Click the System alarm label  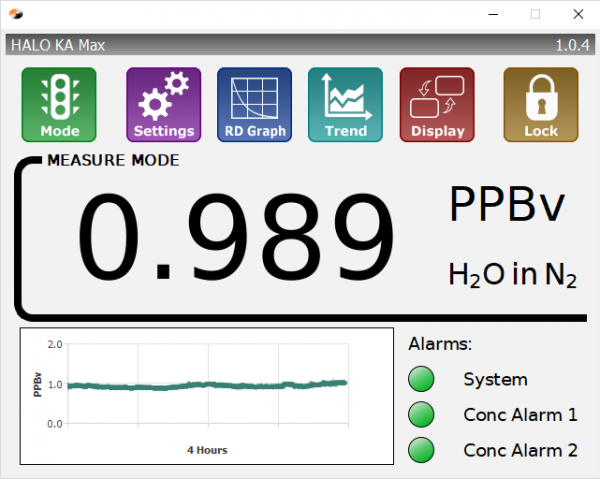click(x=496, y=380)
